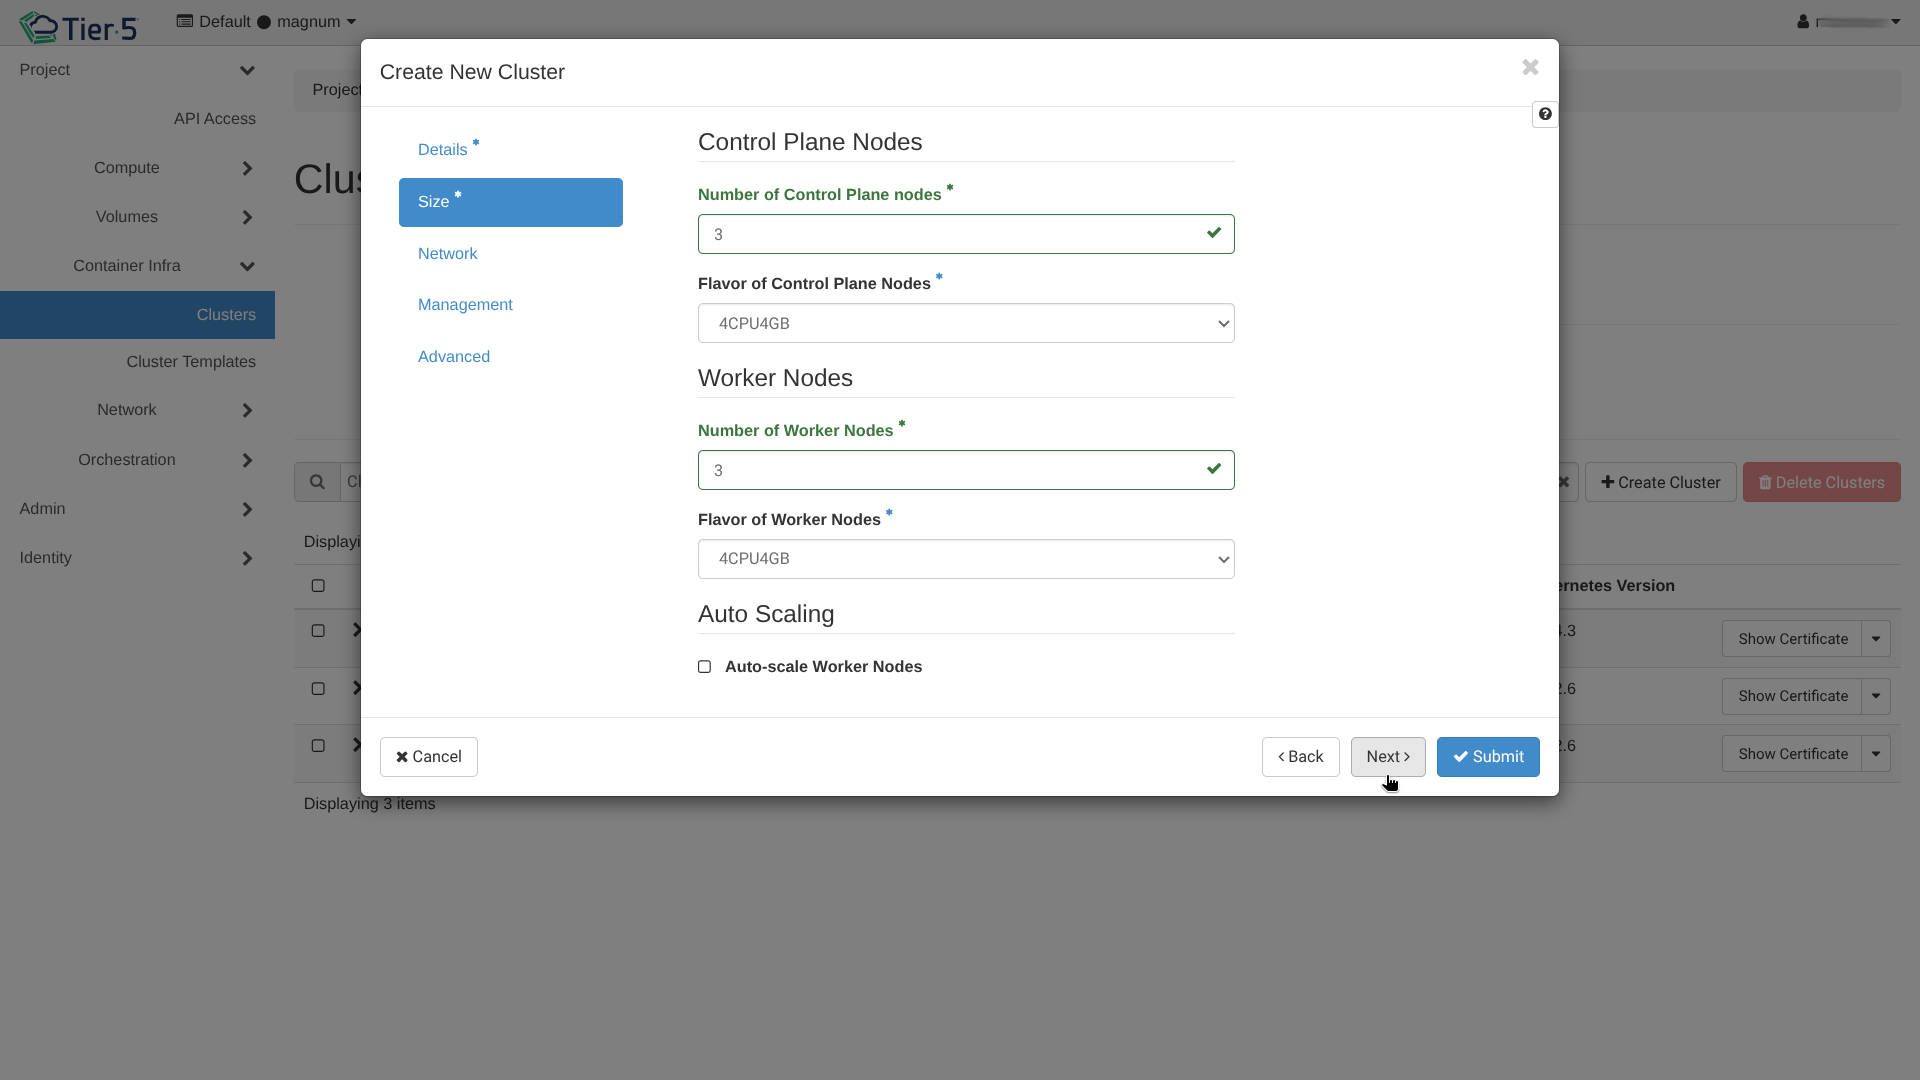Enable Auto-scale Worker Nodes checkbox
The image size is (1920, 1080).
[705, 667]
